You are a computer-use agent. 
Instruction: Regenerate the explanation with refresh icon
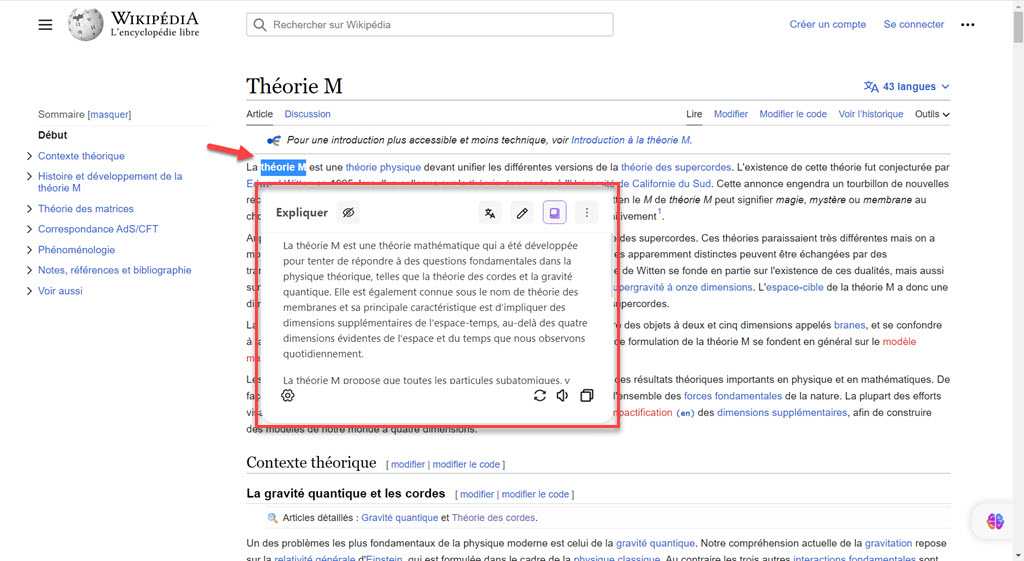539,395
